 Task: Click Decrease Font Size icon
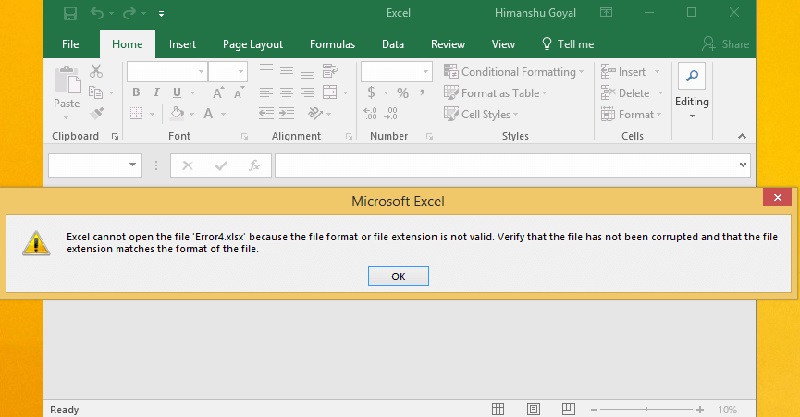(239, 92)
